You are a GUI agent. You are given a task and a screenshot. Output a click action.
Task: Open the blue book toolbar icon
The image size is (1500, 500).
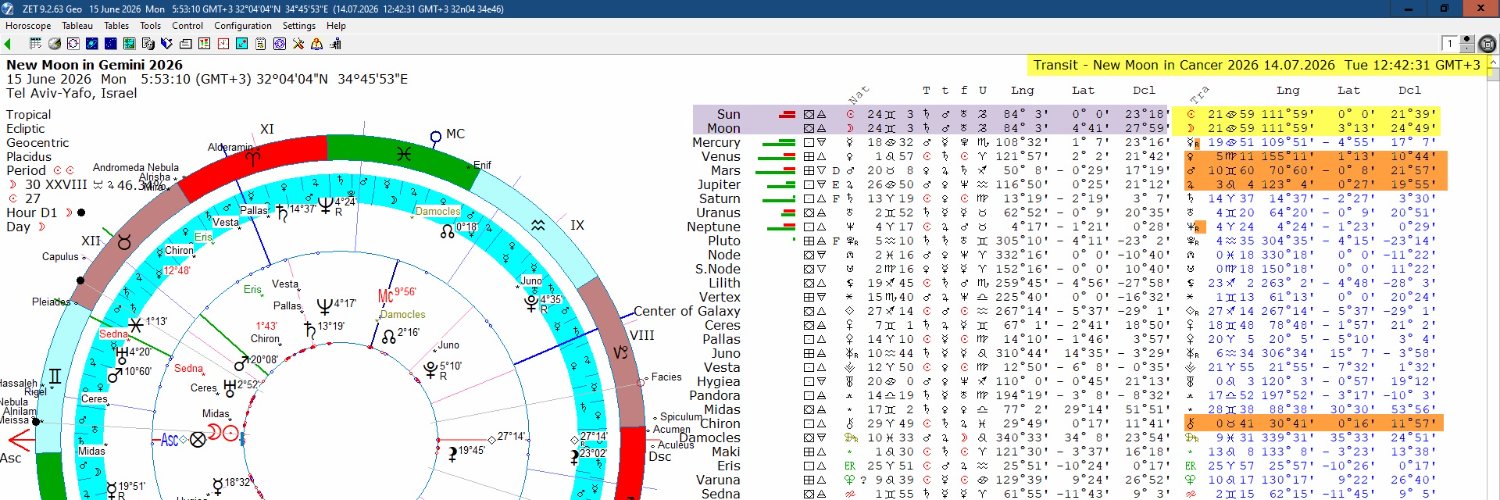tap(166, 44)
